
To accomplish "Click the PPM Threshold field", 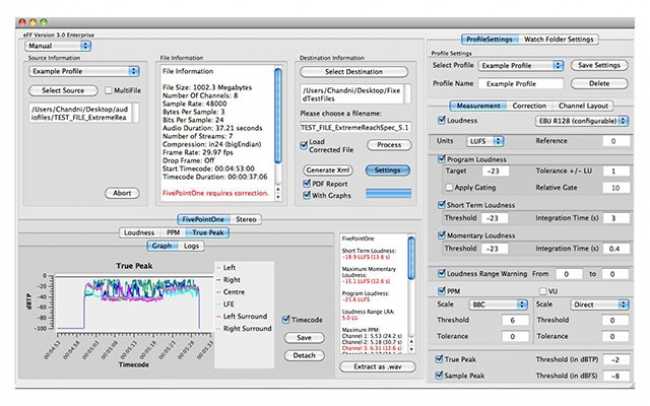I will [x=515, y=320].
